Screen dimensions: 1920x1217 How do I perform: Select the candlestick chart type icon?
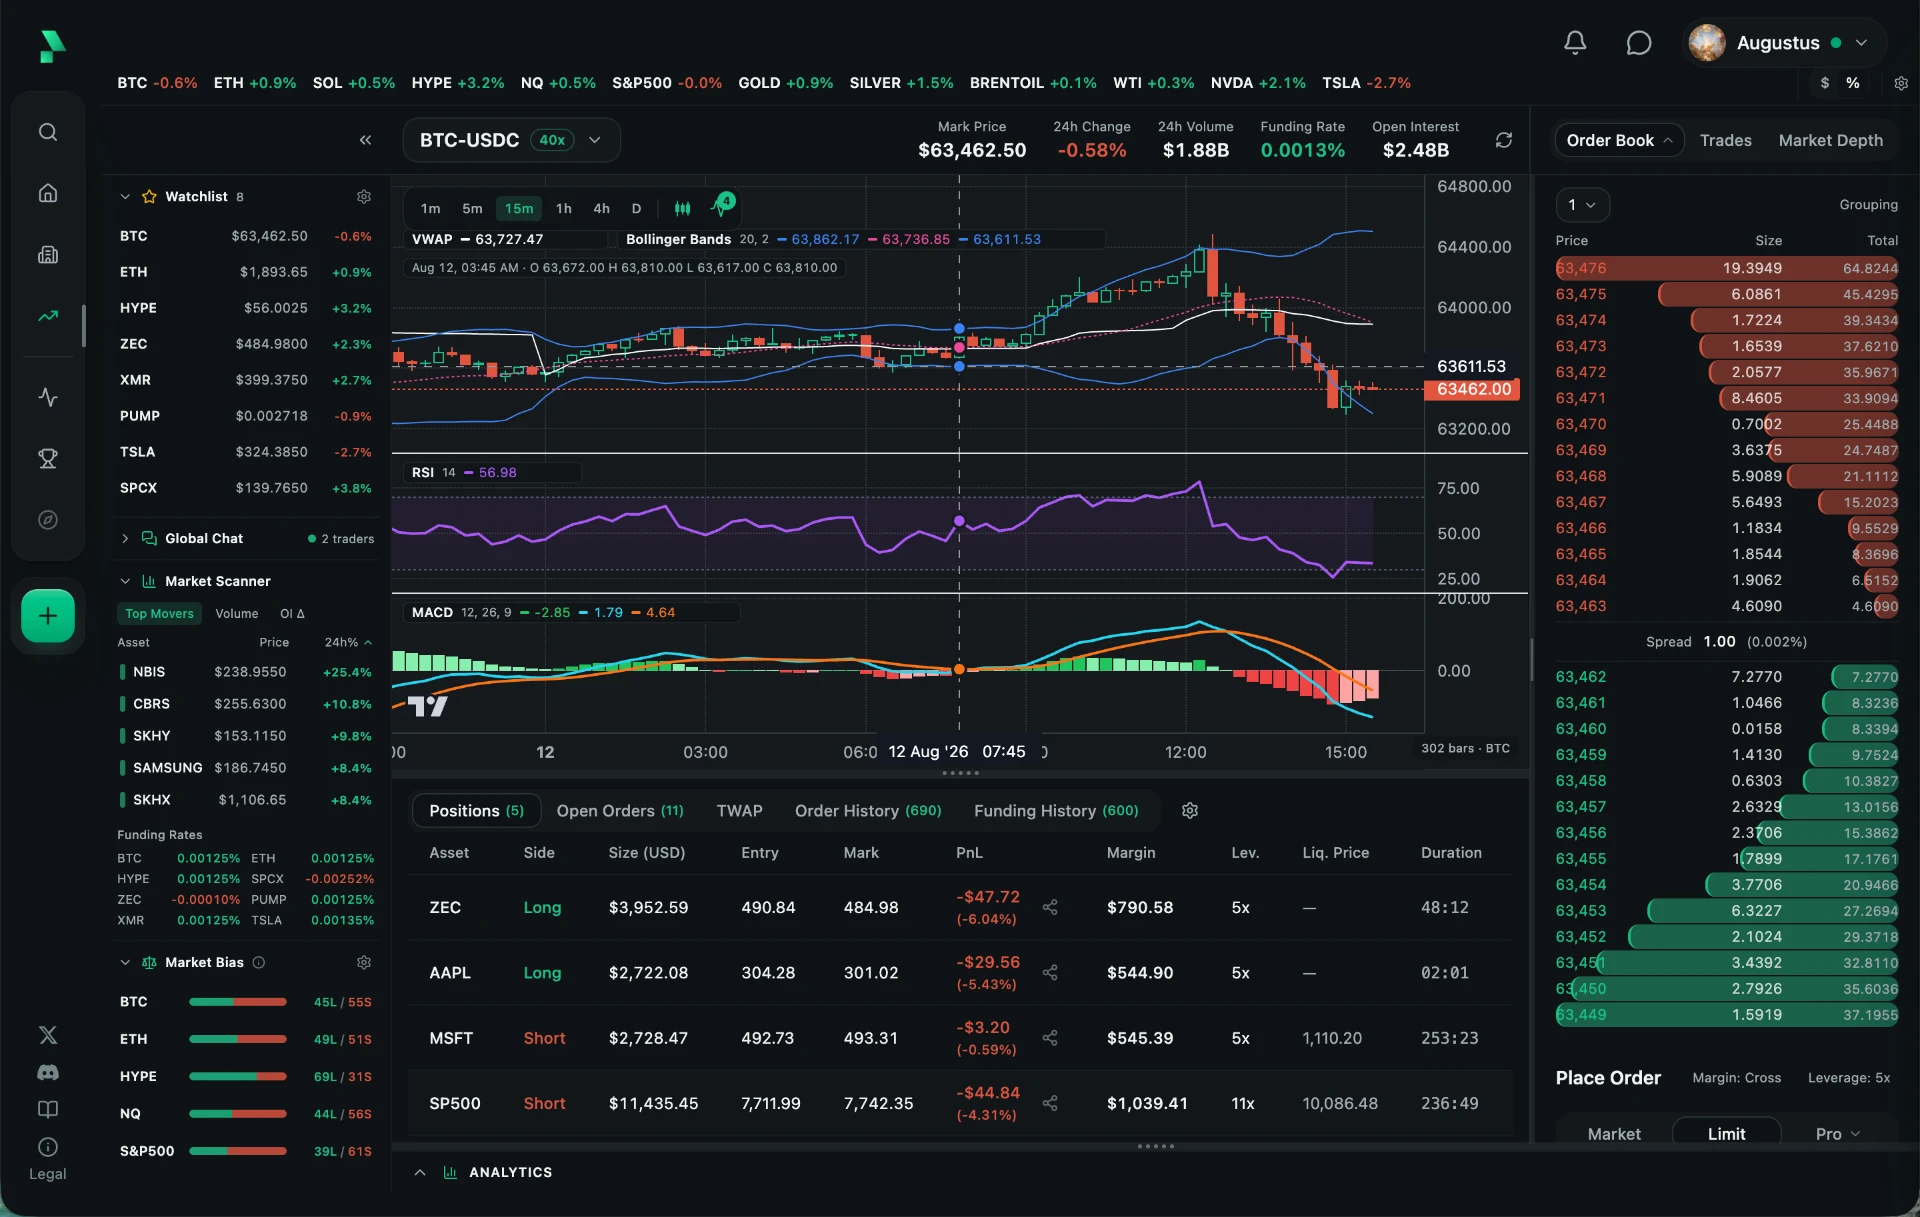click(x=682, y=208)
